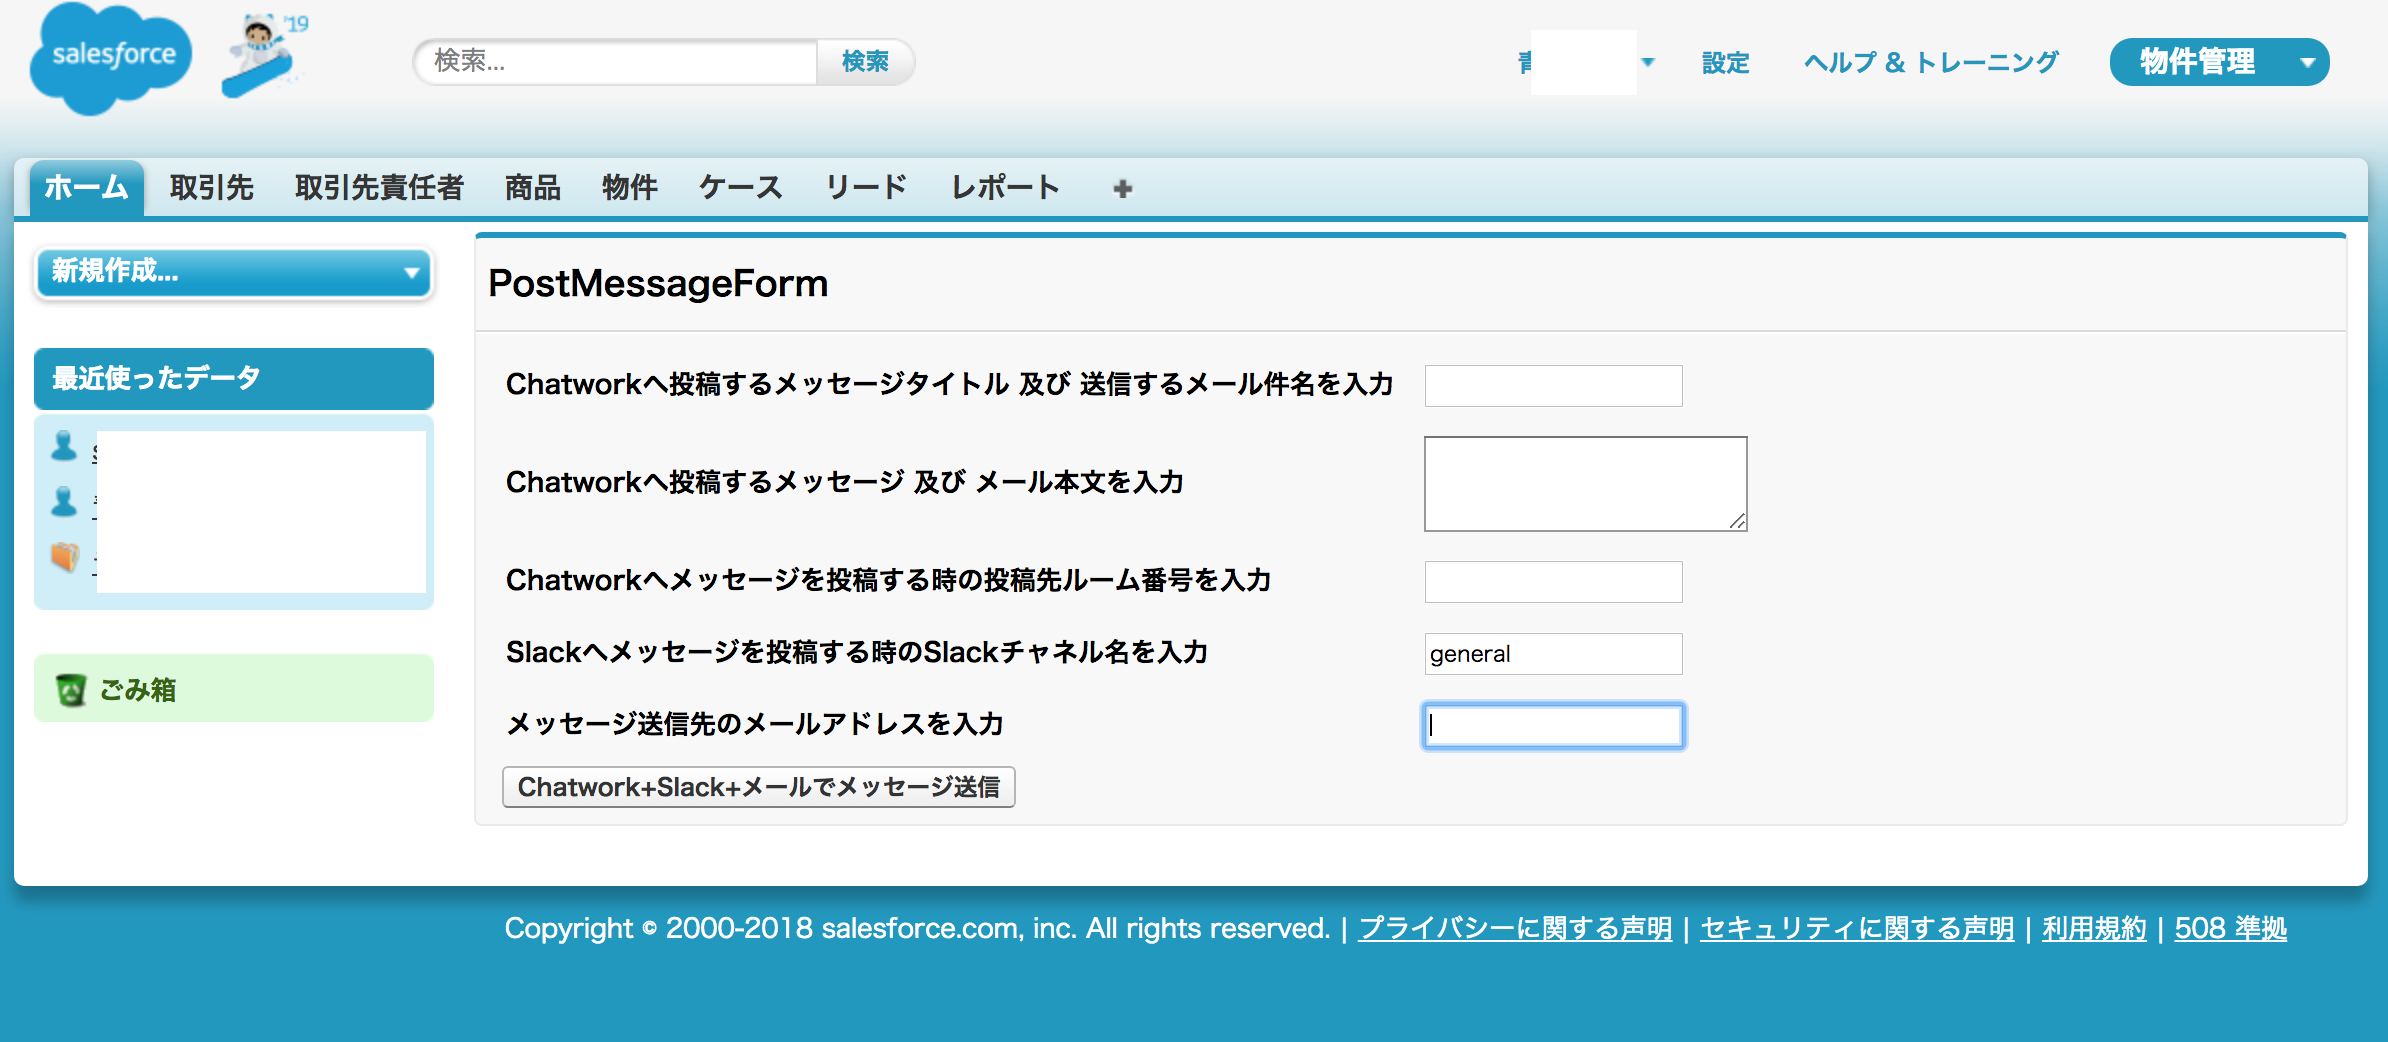
Task: Open the 新規作成 dropdown menu
Action: [234, 272]
